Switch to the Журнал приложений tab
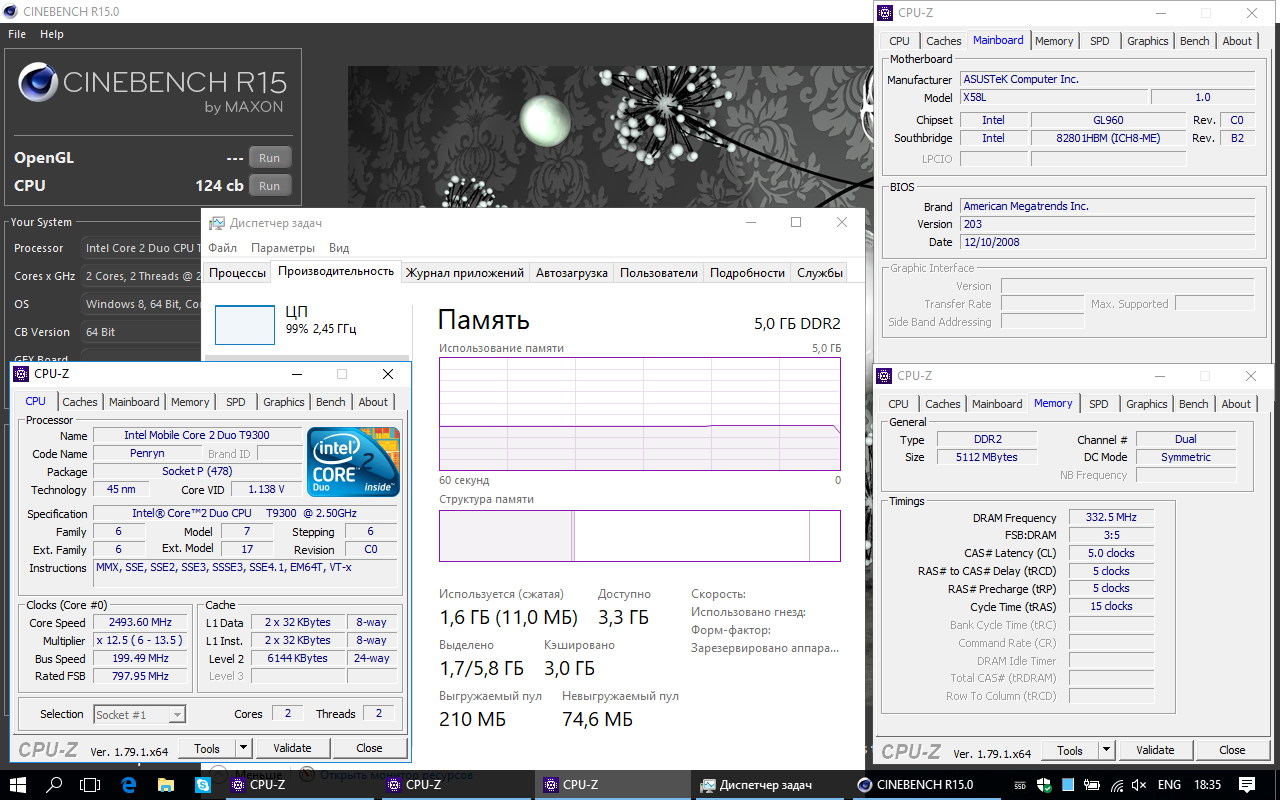1280x800 pixels. [x=465, y=273]
